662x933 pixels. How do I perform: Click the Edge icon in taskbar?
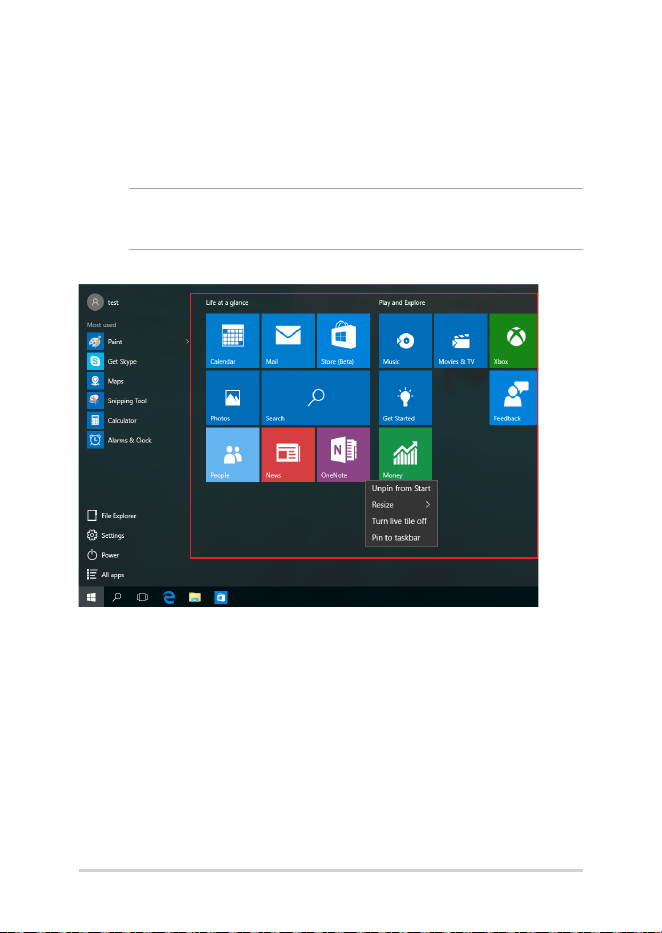[x=170, y=597]
